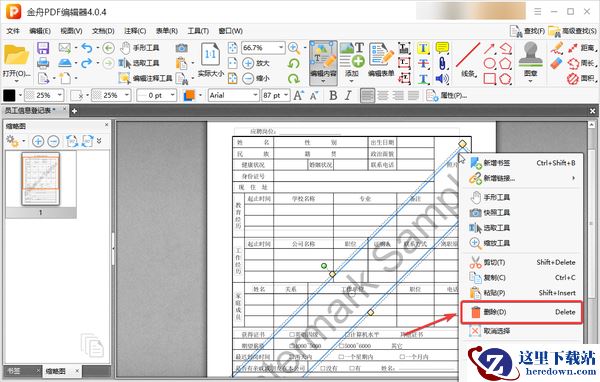600x382 pixels.
Task: Select the 距离 distance measure tool
Action: click(x=582, y=48)
